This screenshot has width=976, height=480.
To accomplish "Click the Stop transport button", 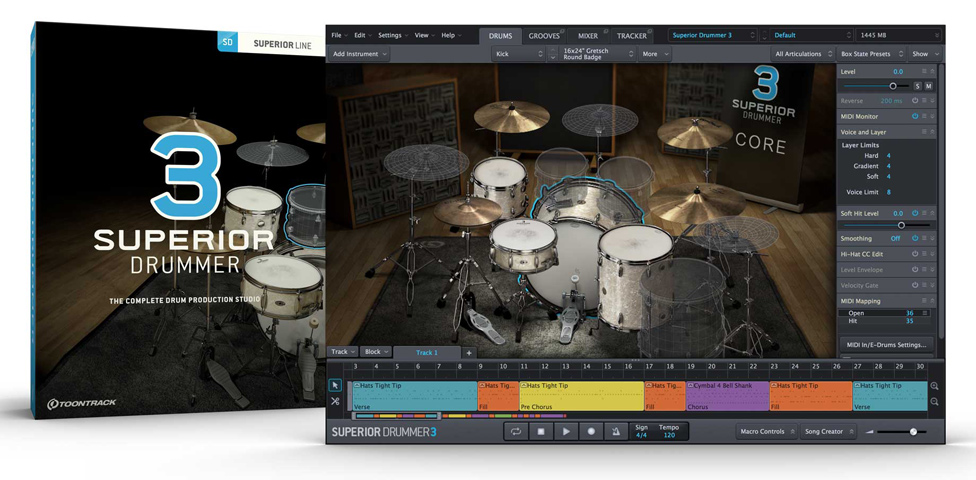I will [x=541, y=431].
